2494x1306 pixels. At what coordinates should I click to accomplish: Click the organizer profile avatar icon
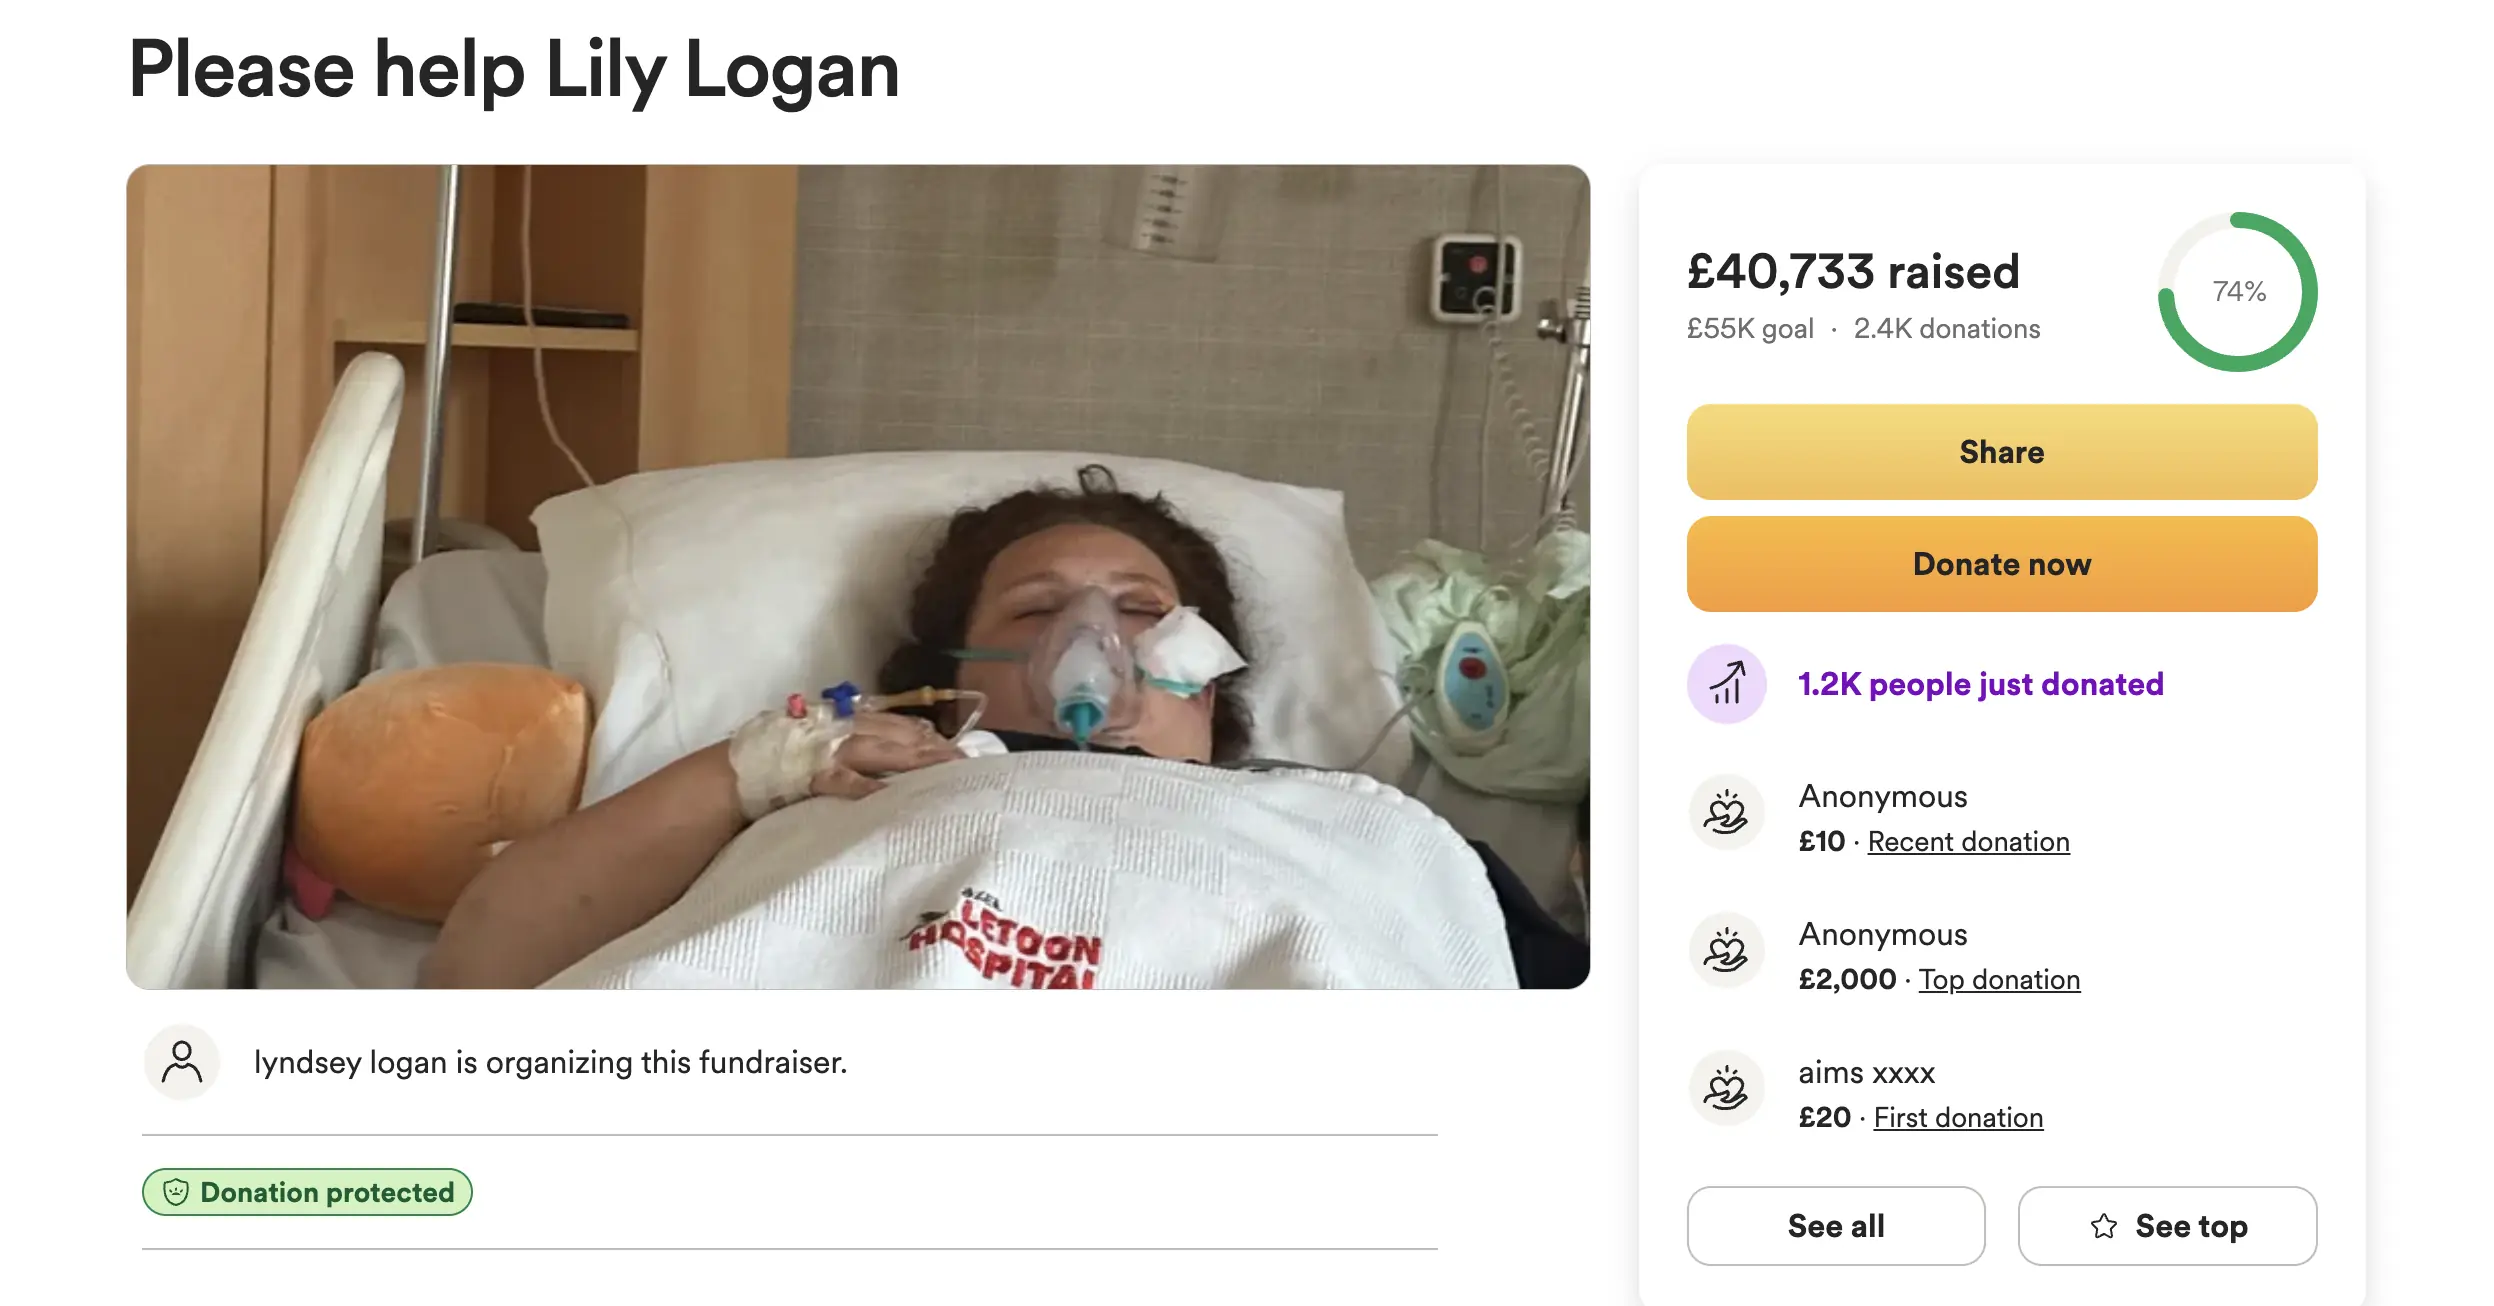pos(182,1062)
